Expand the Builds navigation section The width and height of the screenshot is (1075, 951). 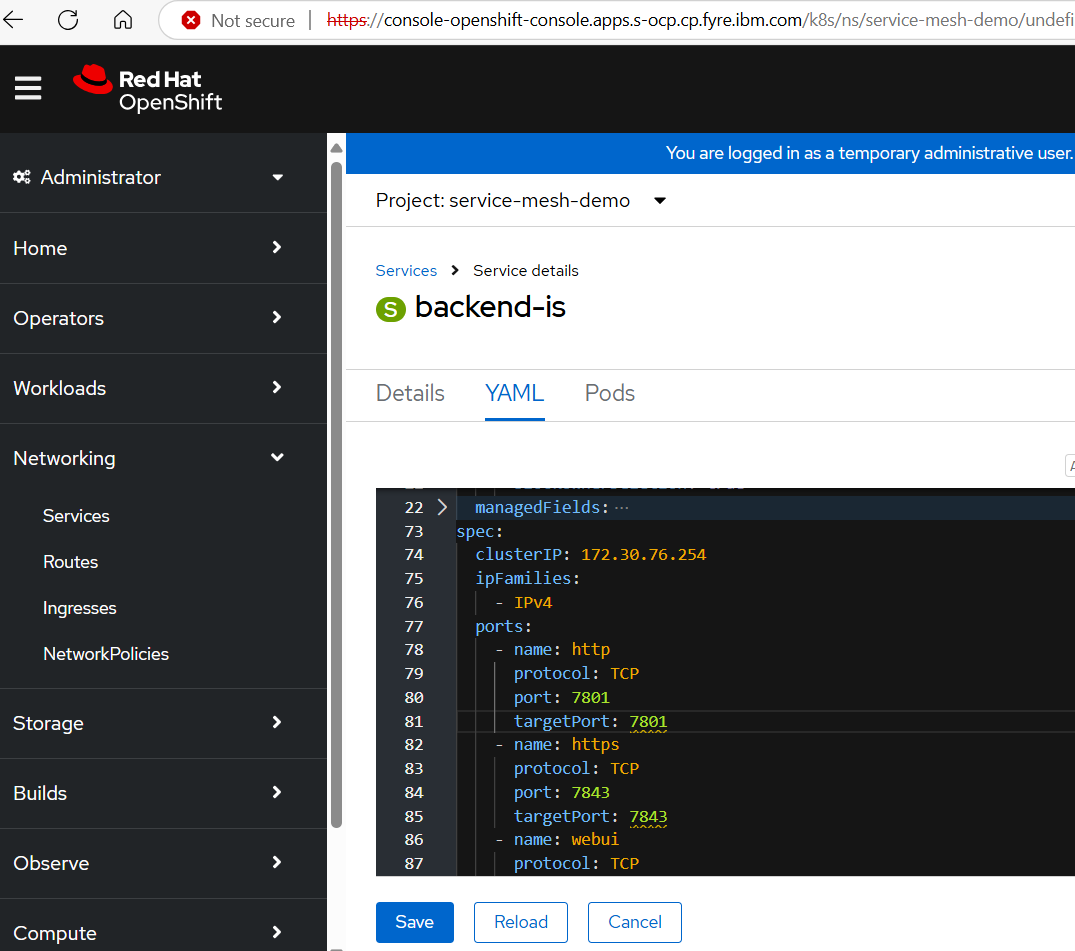coord(149,793)
